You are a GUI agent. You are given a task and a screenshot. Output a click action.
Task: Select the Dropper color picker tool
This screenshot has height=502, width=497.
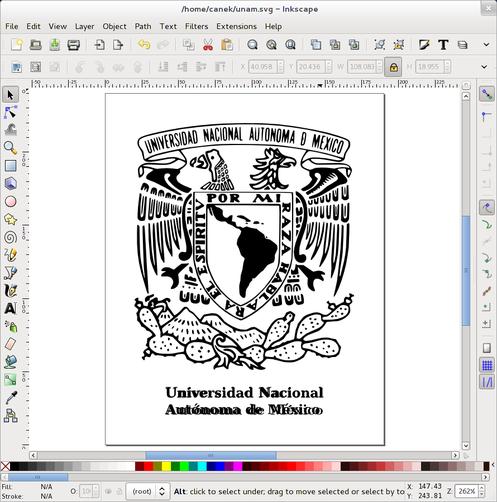point(10,398)
